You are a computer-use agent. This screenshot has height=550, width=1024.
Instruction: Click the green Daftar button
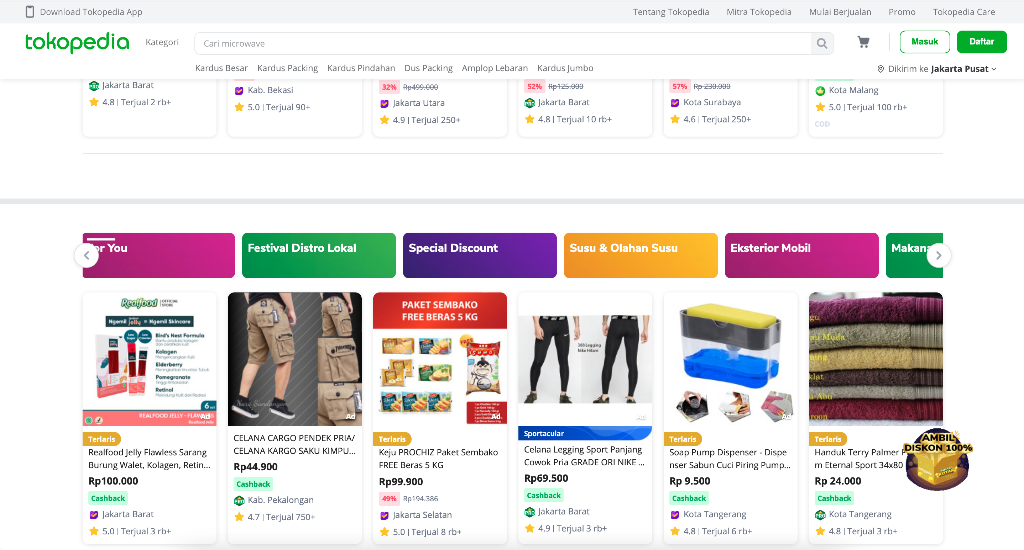[982, 42]
